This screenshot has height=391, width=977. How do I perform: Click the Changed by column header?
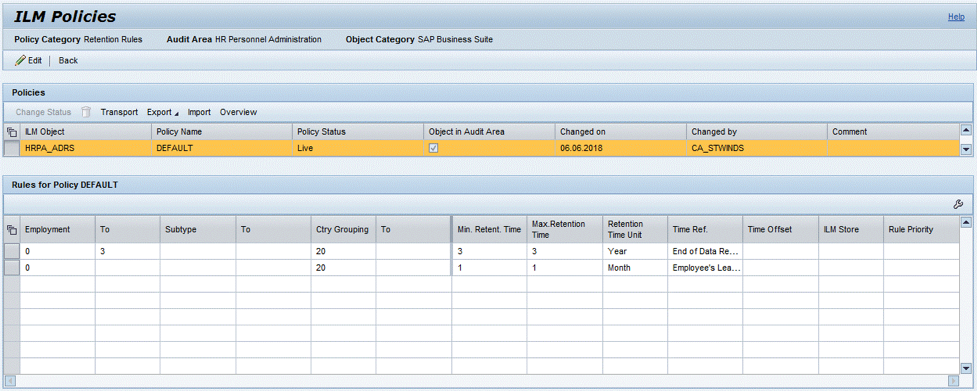(x=757, y=132)
